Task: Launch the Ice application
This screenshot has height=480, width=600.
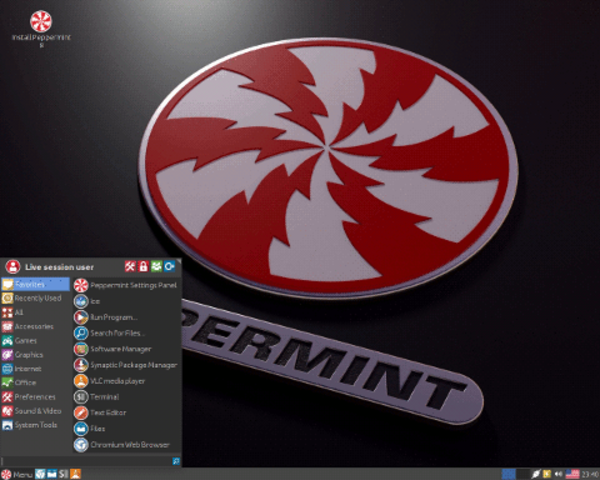Action: 126,301
